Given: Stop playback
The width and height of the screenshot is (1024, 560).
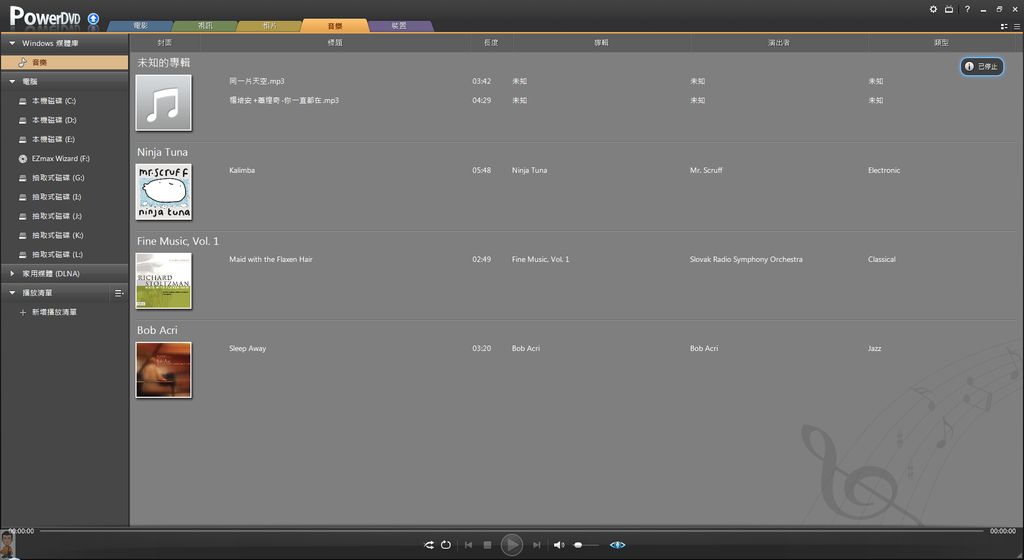Looking at the screenshot, I should tap(487, 545).
